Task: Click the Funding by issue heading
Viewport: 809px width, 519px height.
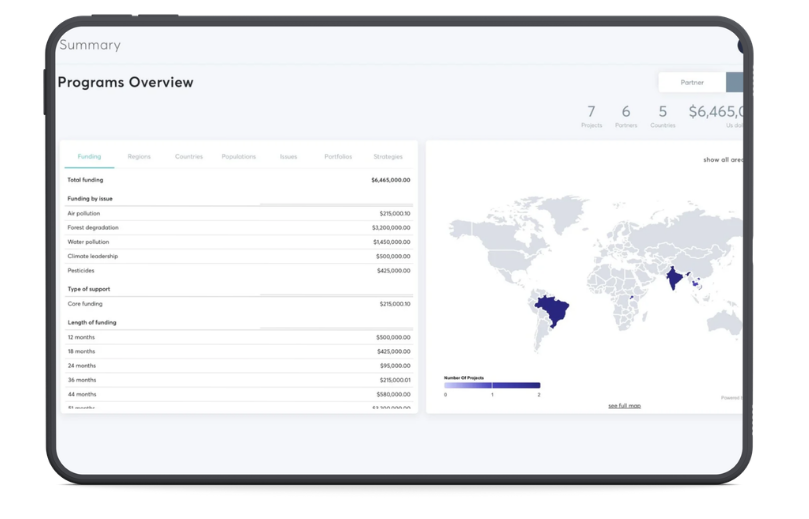Action: [90, 199]
